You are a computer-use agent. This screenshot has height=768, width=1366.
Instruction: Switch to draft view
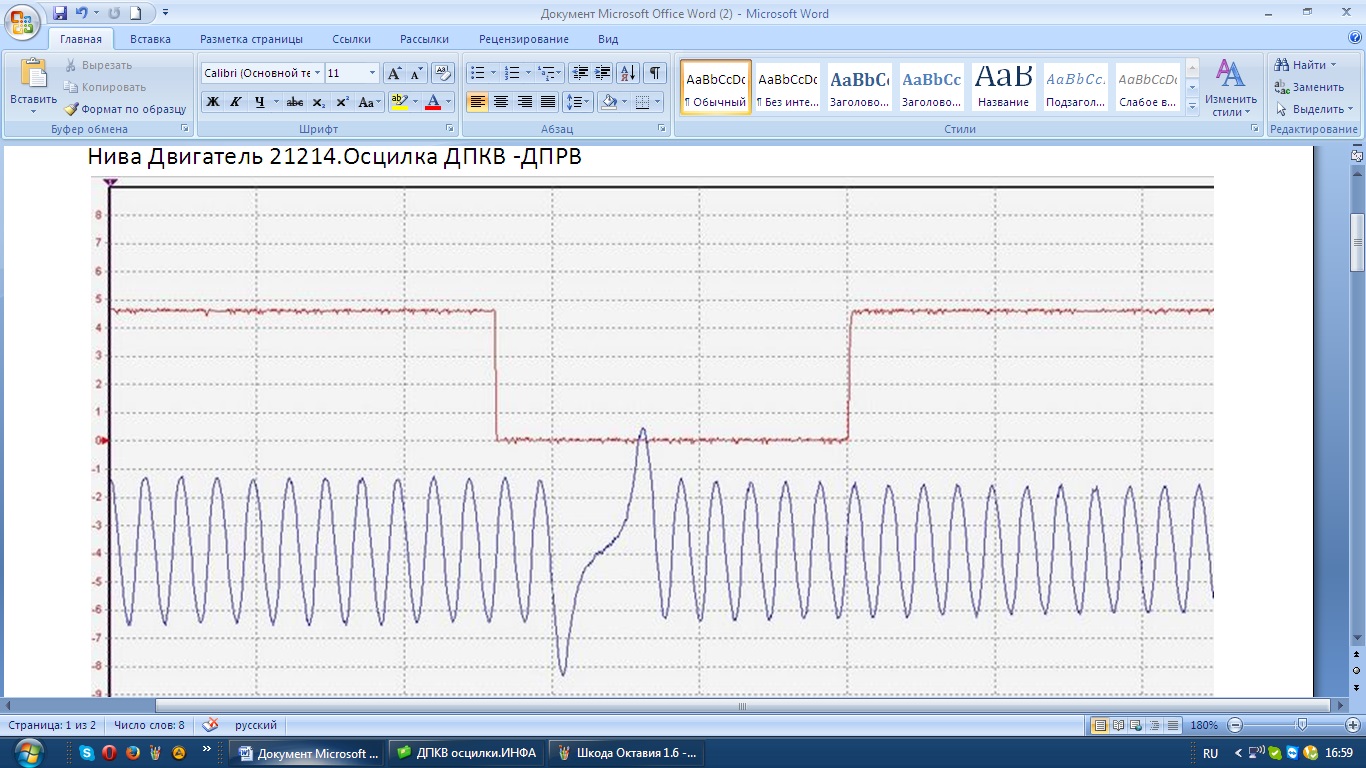pos(1173,725)
